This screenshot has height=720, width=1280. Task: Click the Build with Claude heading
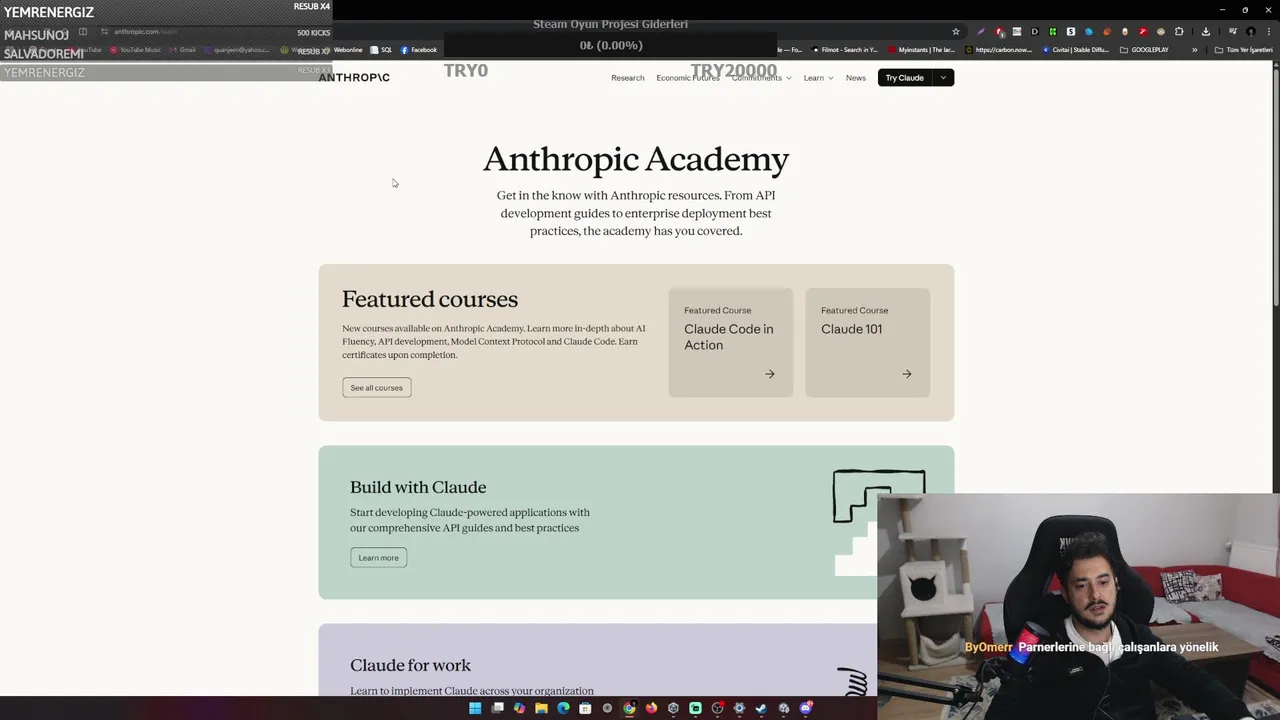click(x=418, y=487)
